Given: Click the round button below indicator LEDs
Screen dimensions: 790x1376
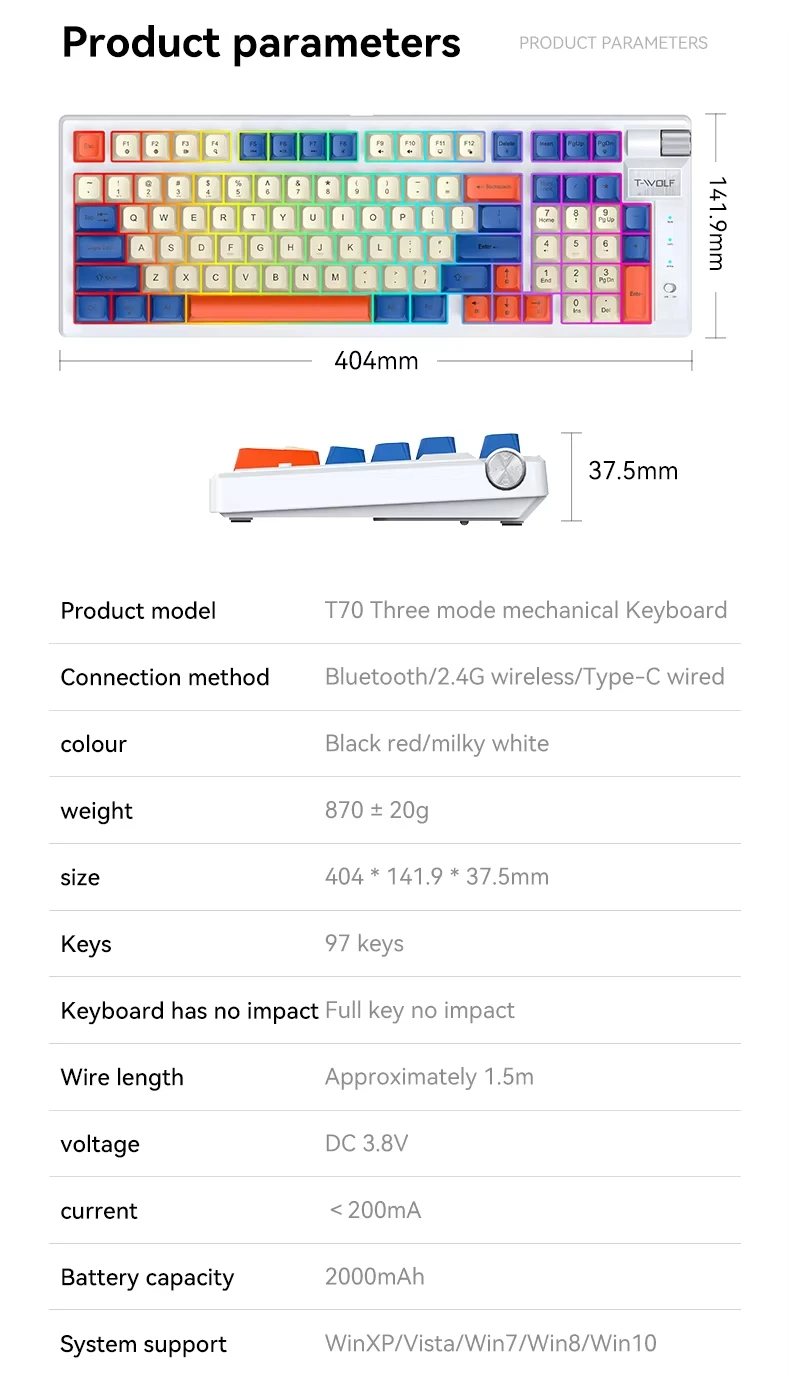Looking at the screenshot, I should pos(669,291).
